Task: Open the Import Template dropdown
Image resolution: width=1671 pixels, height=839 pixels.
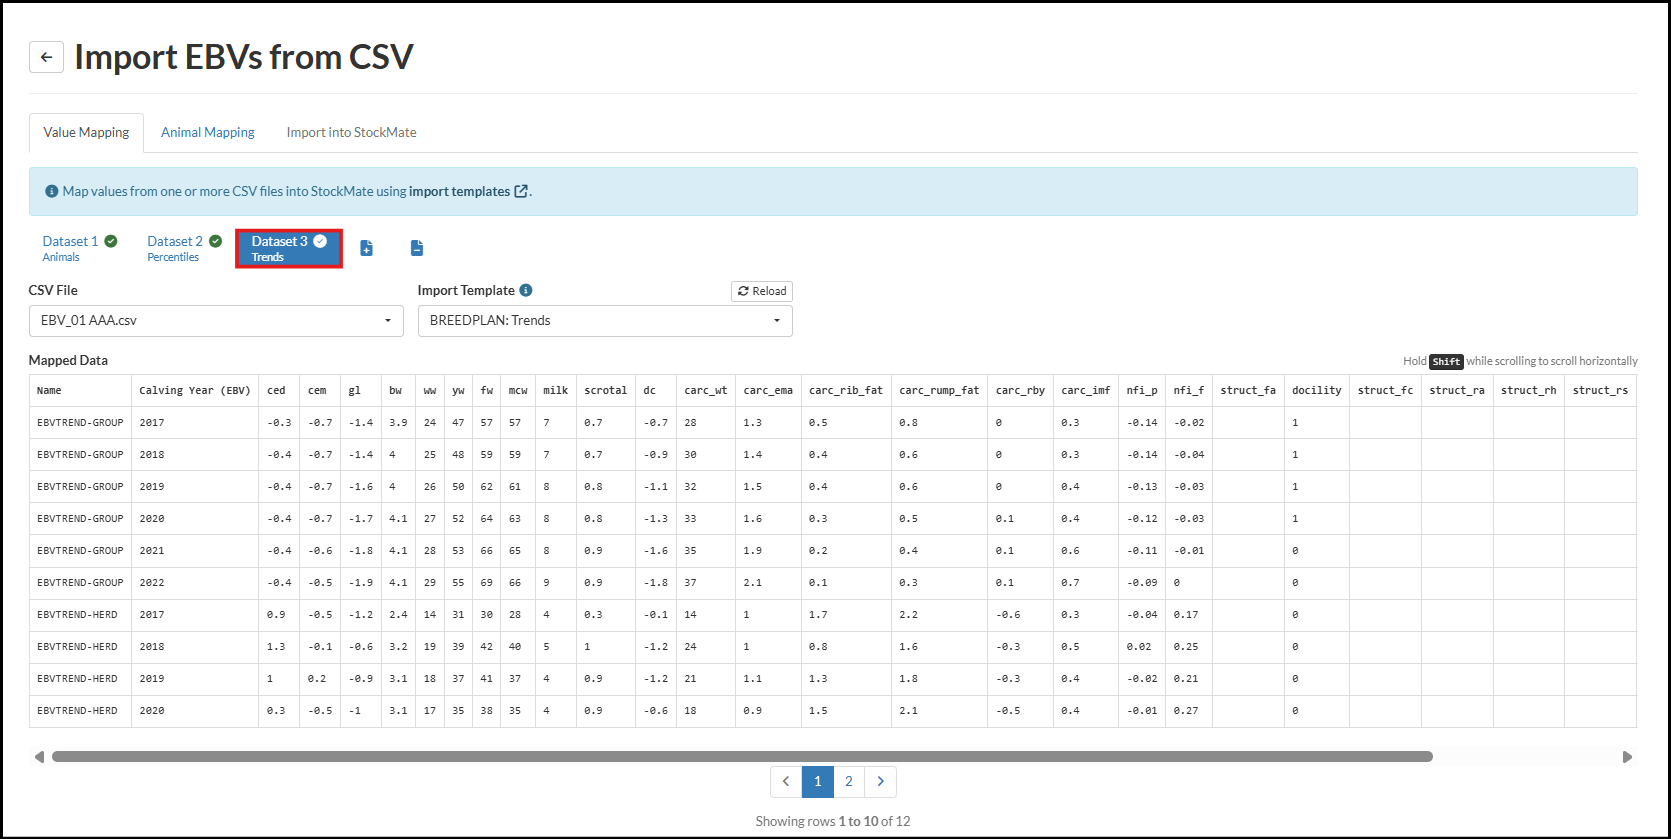Action: click(605, 321)
